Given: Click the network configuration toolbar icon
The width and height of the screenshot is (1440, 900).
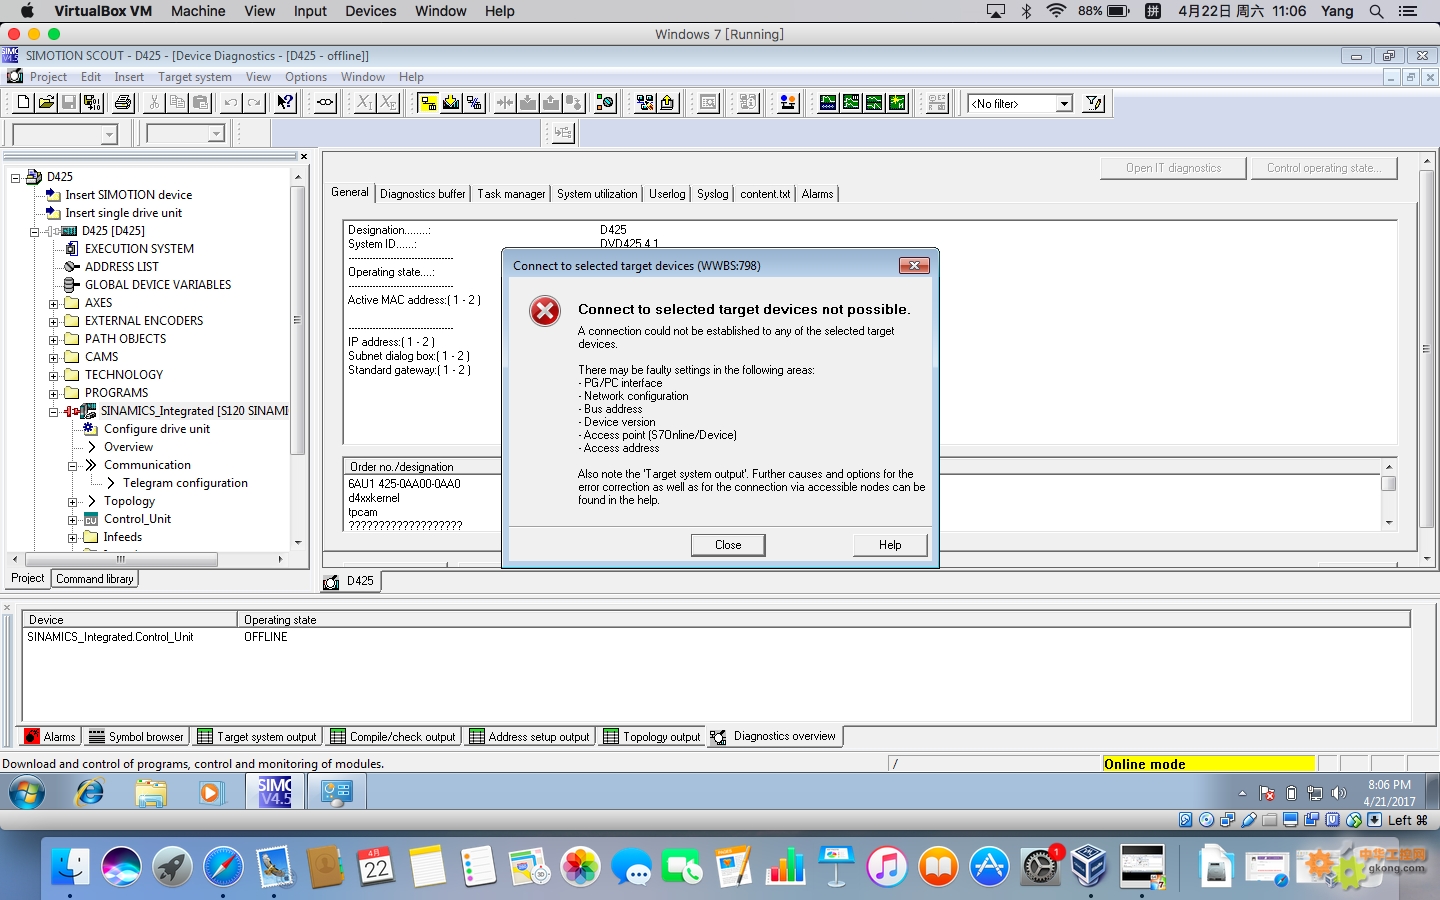Looking at the screenshot, I should tap(645, 102).
